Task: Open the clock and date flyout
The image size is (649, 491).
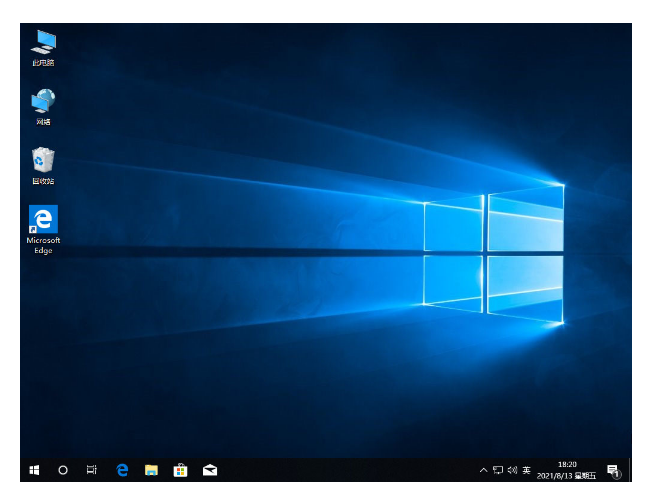Action: tap(566, 469)
